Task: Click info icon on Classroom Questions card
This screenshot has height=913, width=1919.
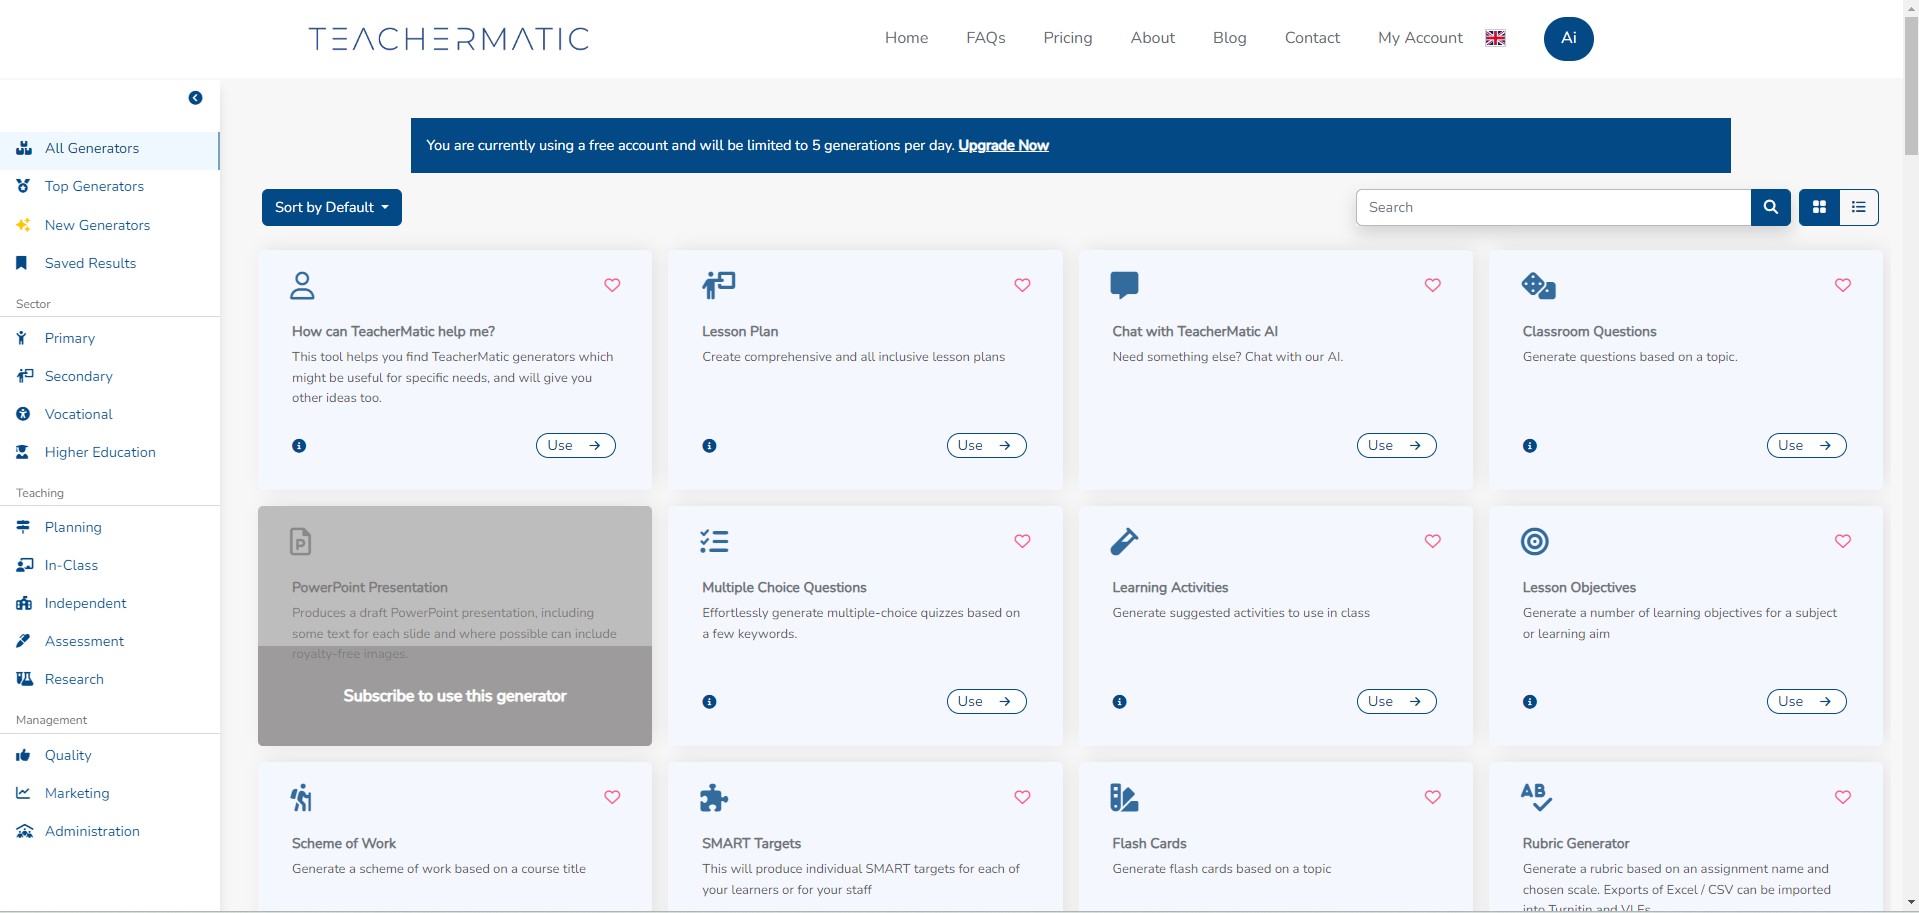Action: point(1529,446)
